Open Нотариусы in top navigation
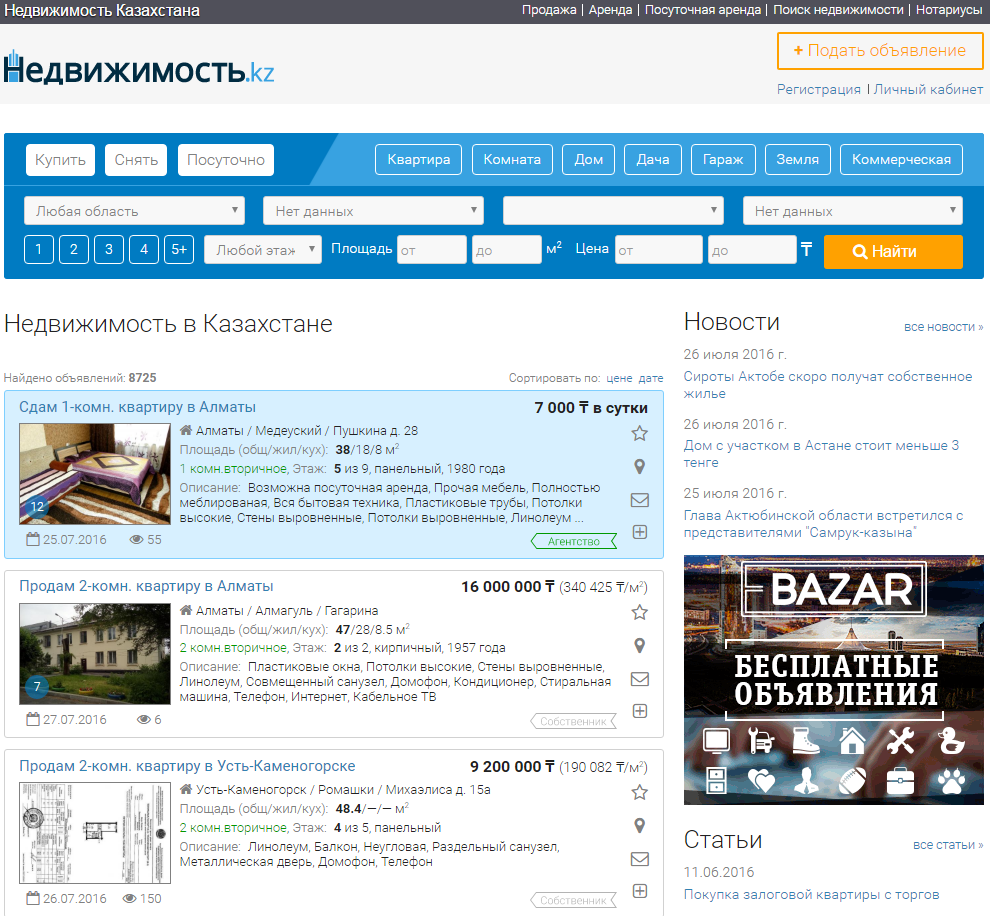This screenshot has width=990, height=916. [949, 10]
